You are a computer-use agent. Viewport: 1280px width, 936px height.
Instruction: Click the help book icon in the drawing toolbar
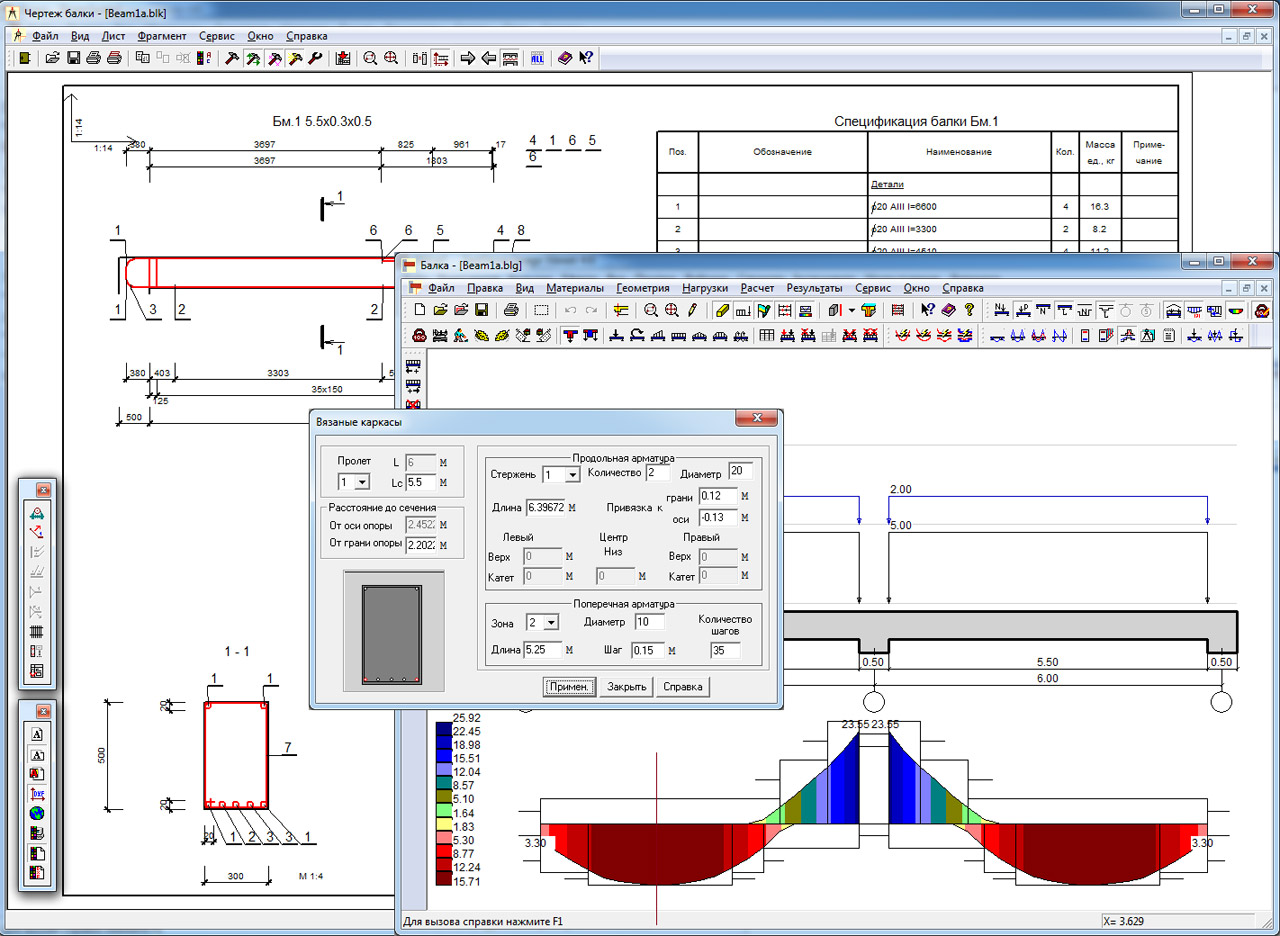click(565, 58)
